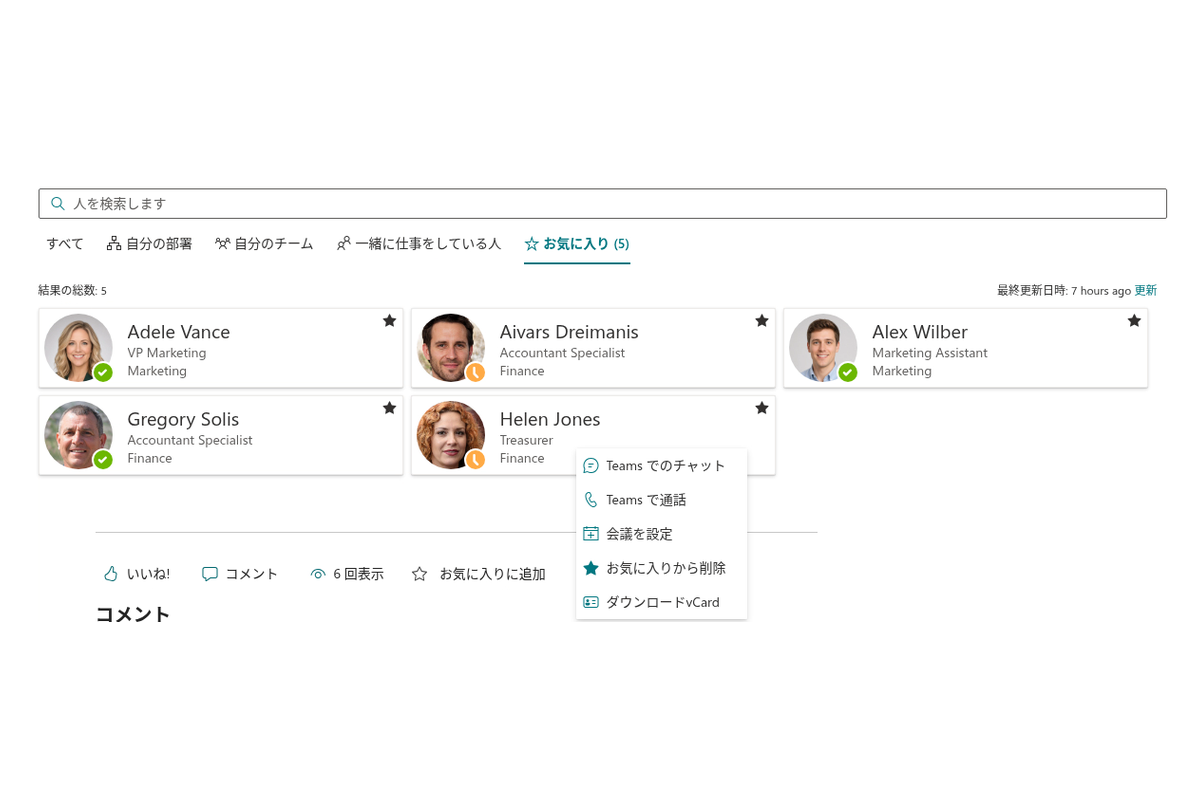Click the Gregory Solis name
The width and height of the screenshot is (1200, 800).
(183, 419)
